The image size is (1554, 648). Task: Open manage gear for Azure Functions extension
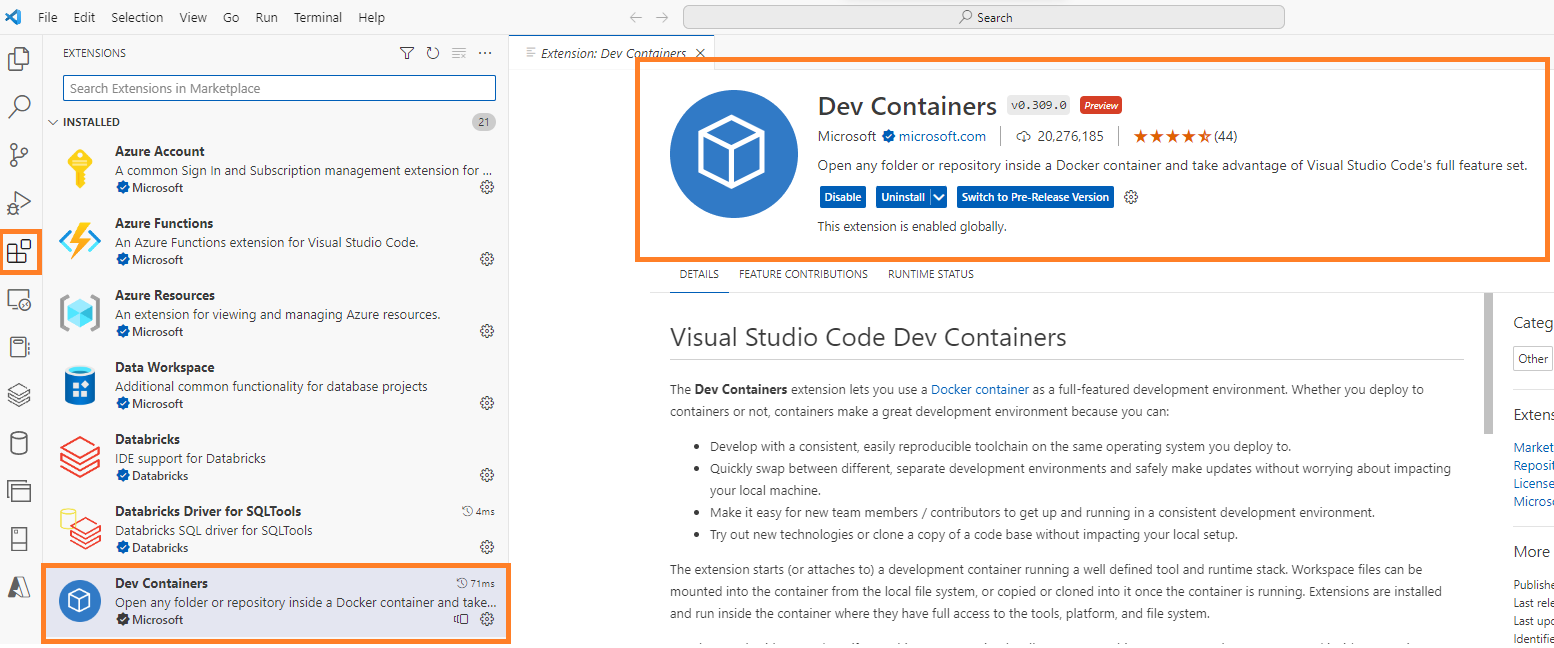[x=487, y=259]
